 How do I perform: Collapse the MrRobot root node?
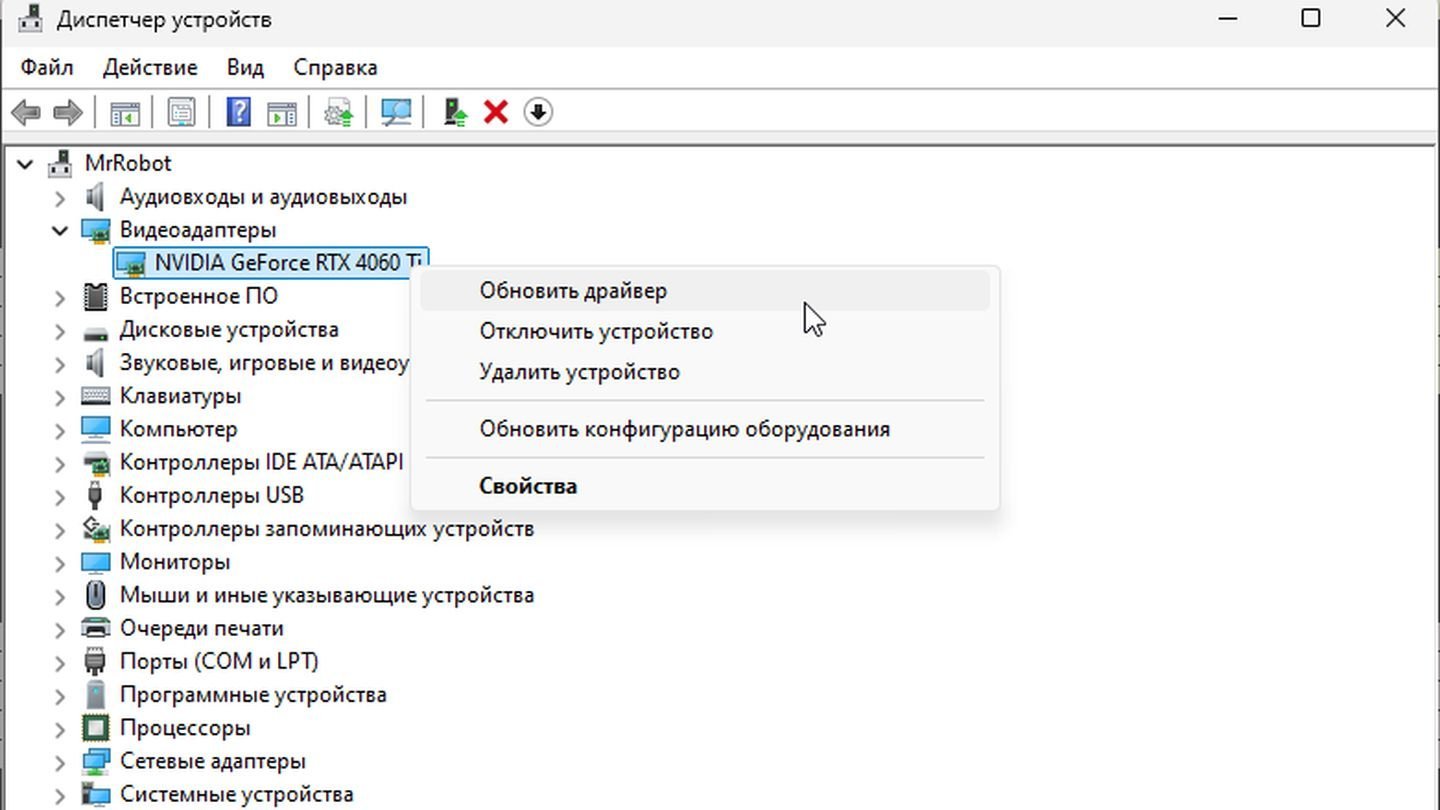tap(25, 163)
